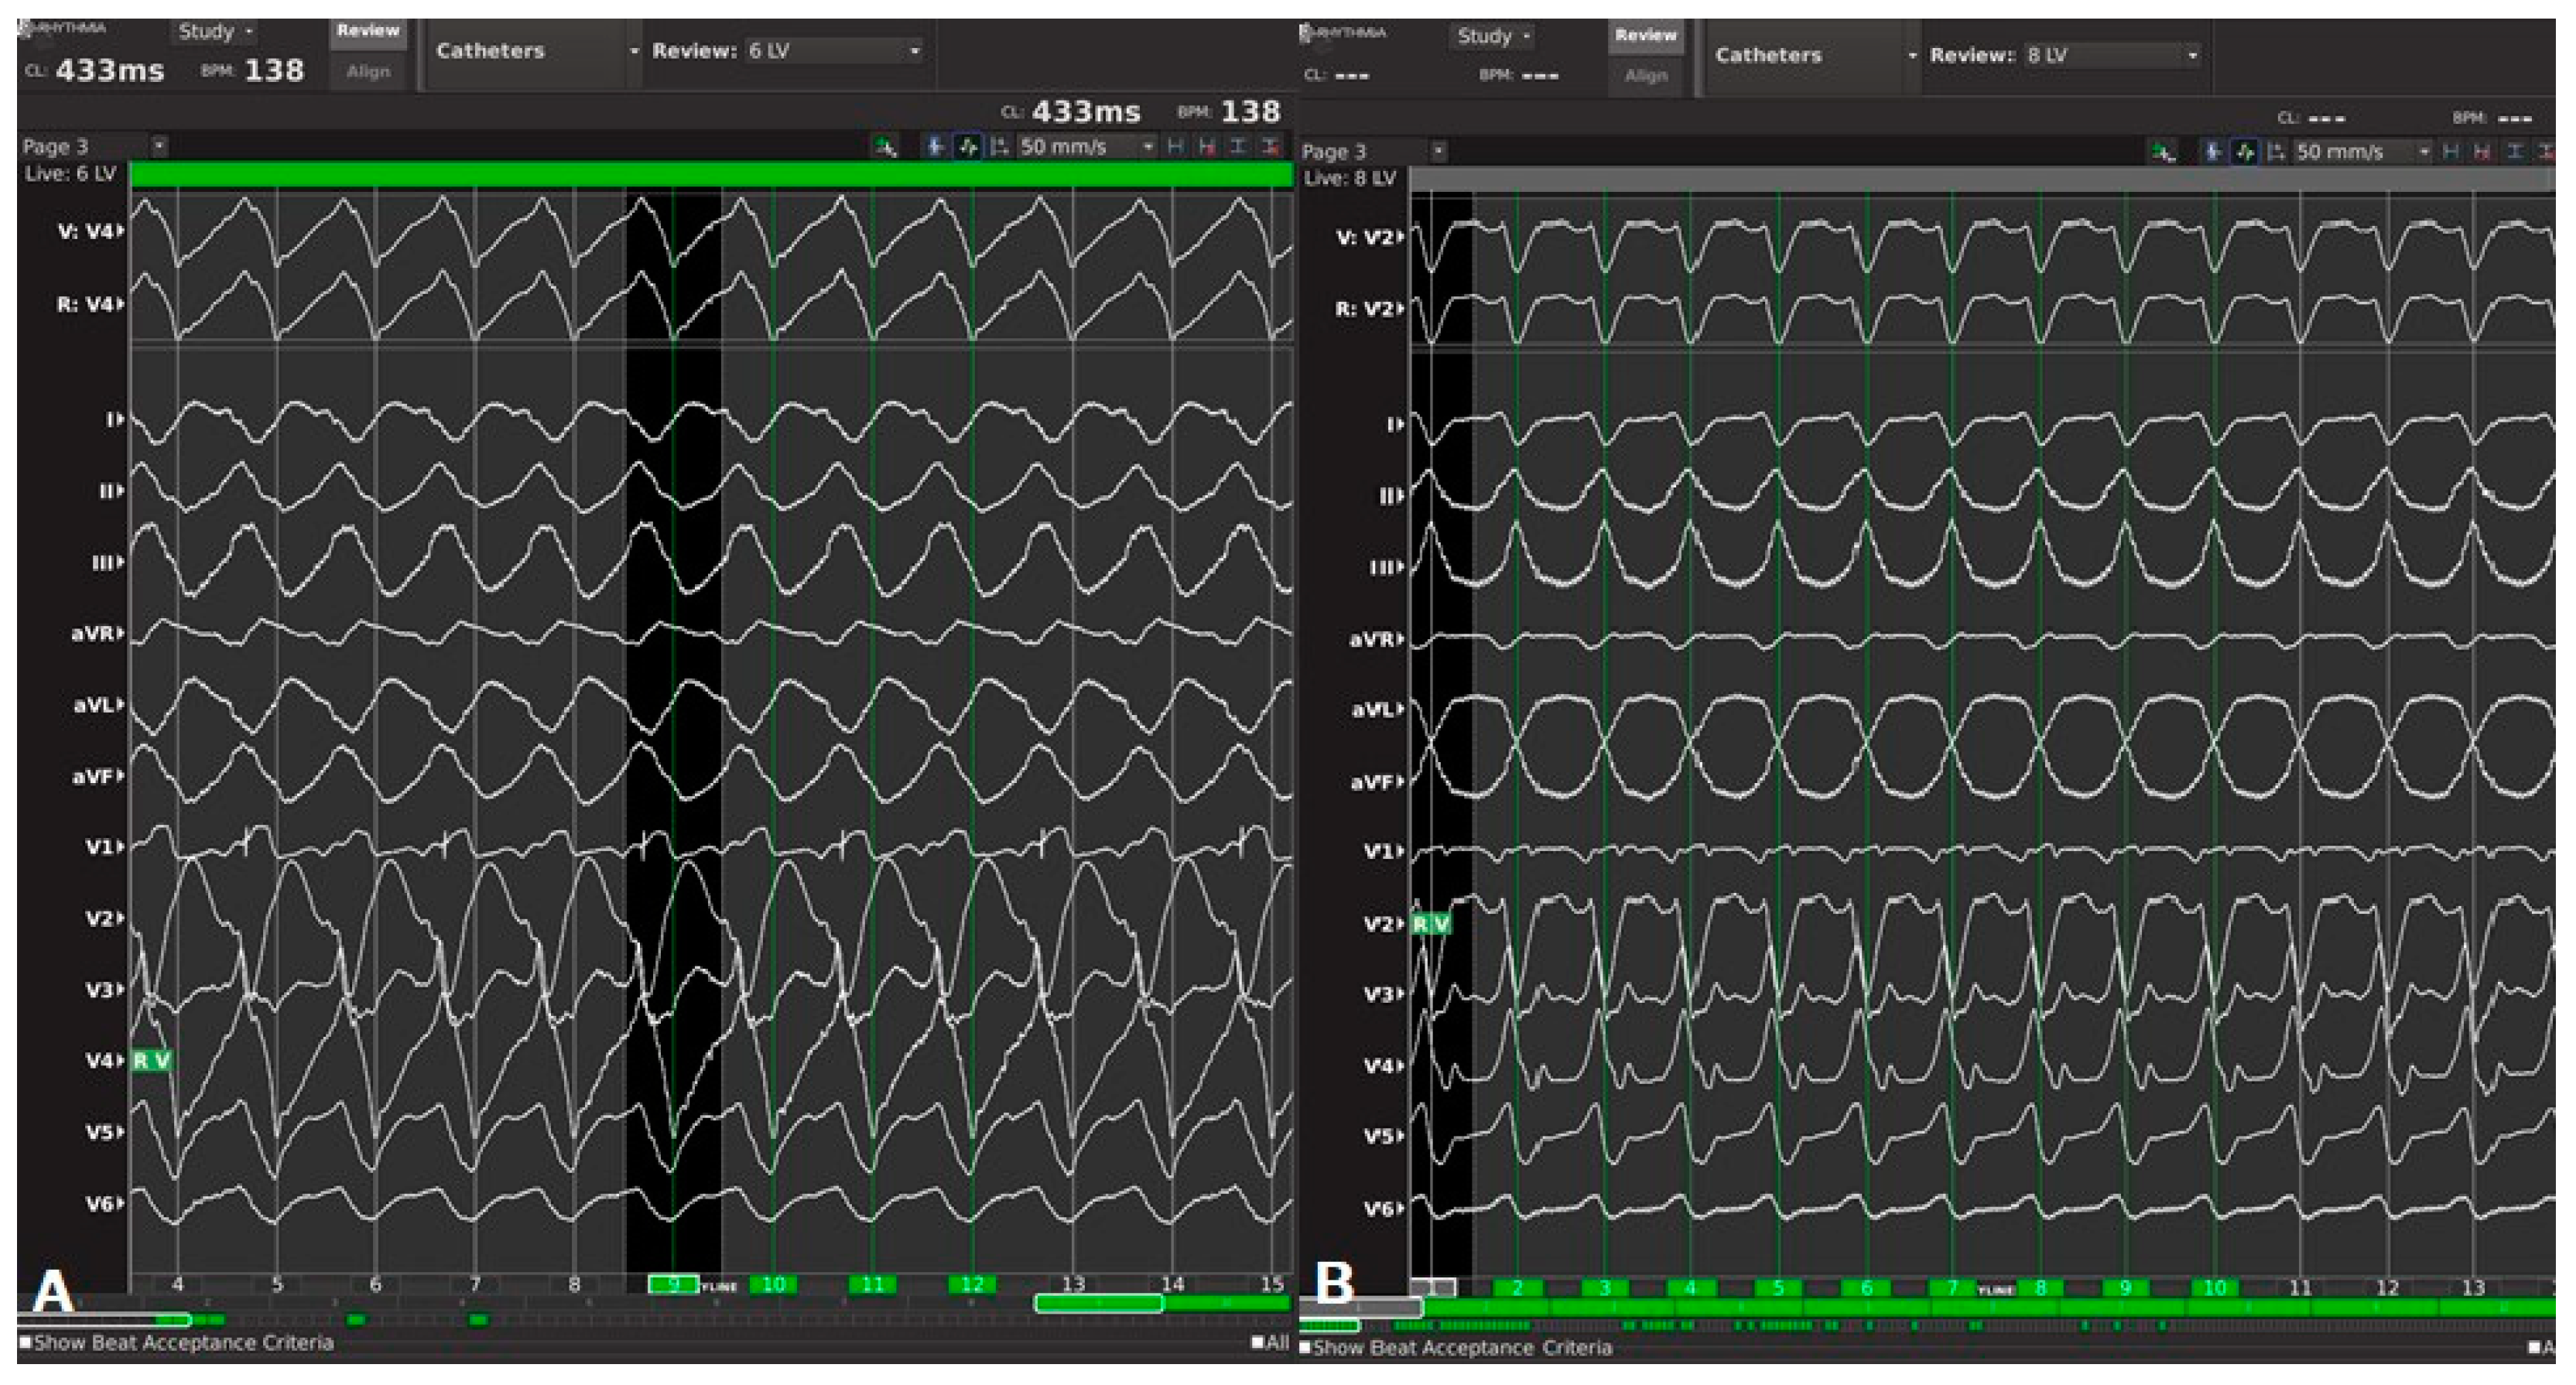Click the green signal tool icon in panel A toolbar
The height and width of the screenshot is (1385, 2576).
(886, 148)
